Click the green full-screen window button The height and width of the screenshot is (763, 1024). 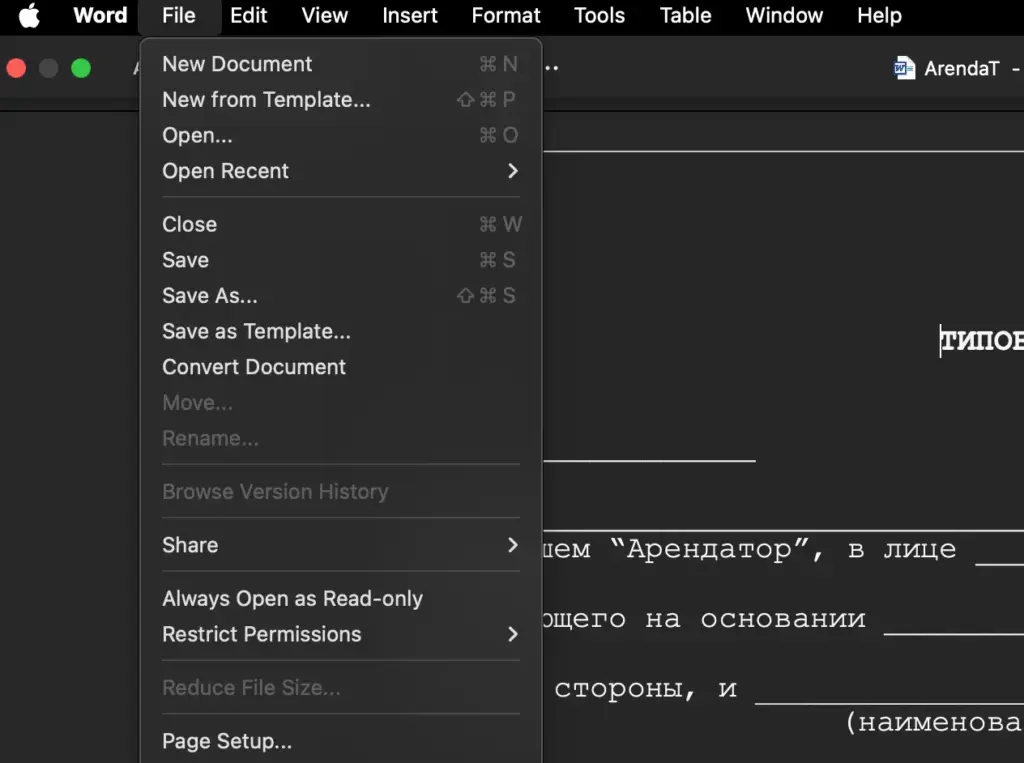click(81, 68)
